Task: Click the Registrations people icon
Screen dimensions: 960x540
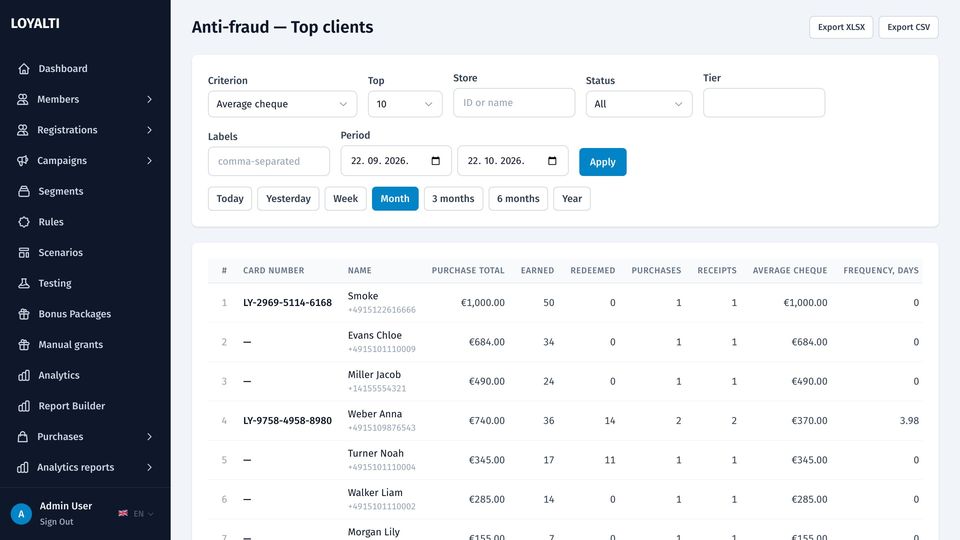Action: 23,130
